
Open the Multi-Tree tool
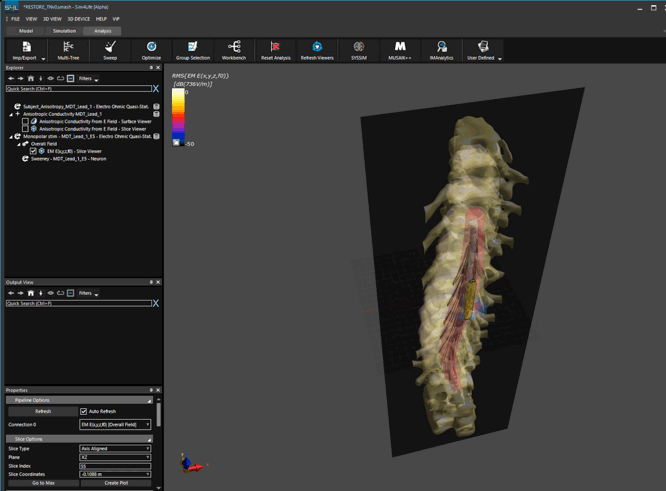(68, 50)
